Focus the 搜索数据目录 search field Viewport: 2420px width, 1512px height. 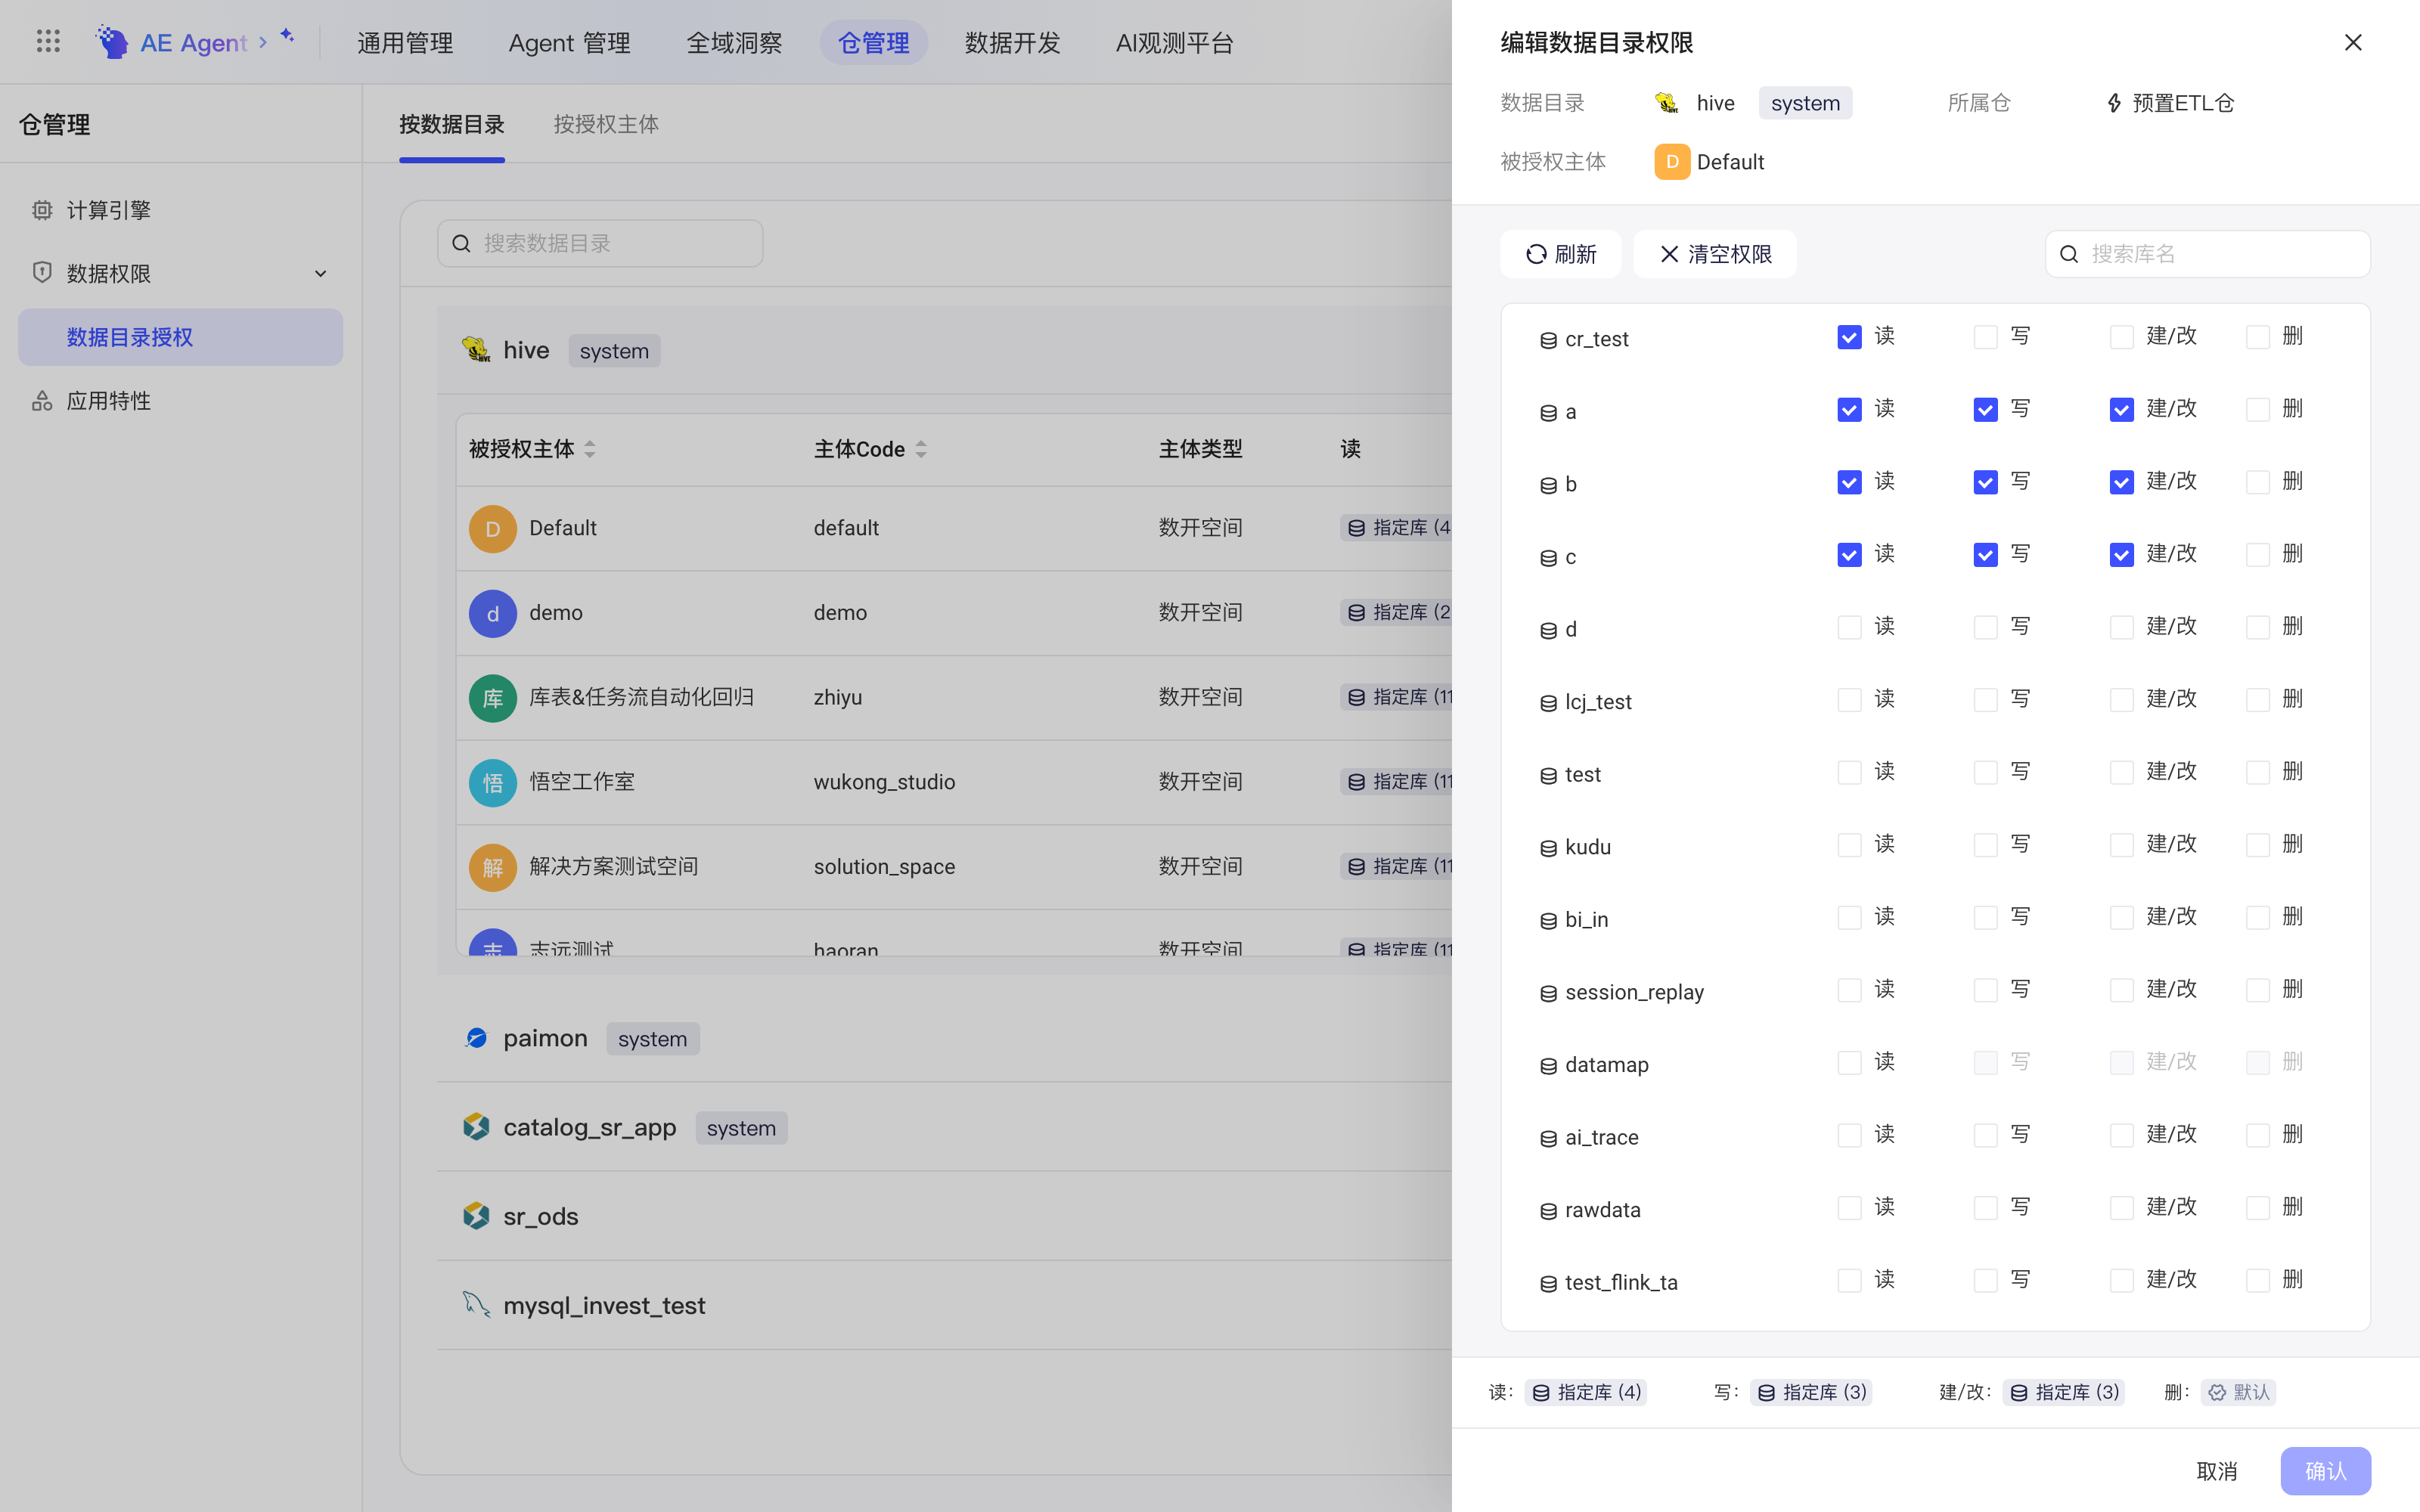tap(600, 243)
